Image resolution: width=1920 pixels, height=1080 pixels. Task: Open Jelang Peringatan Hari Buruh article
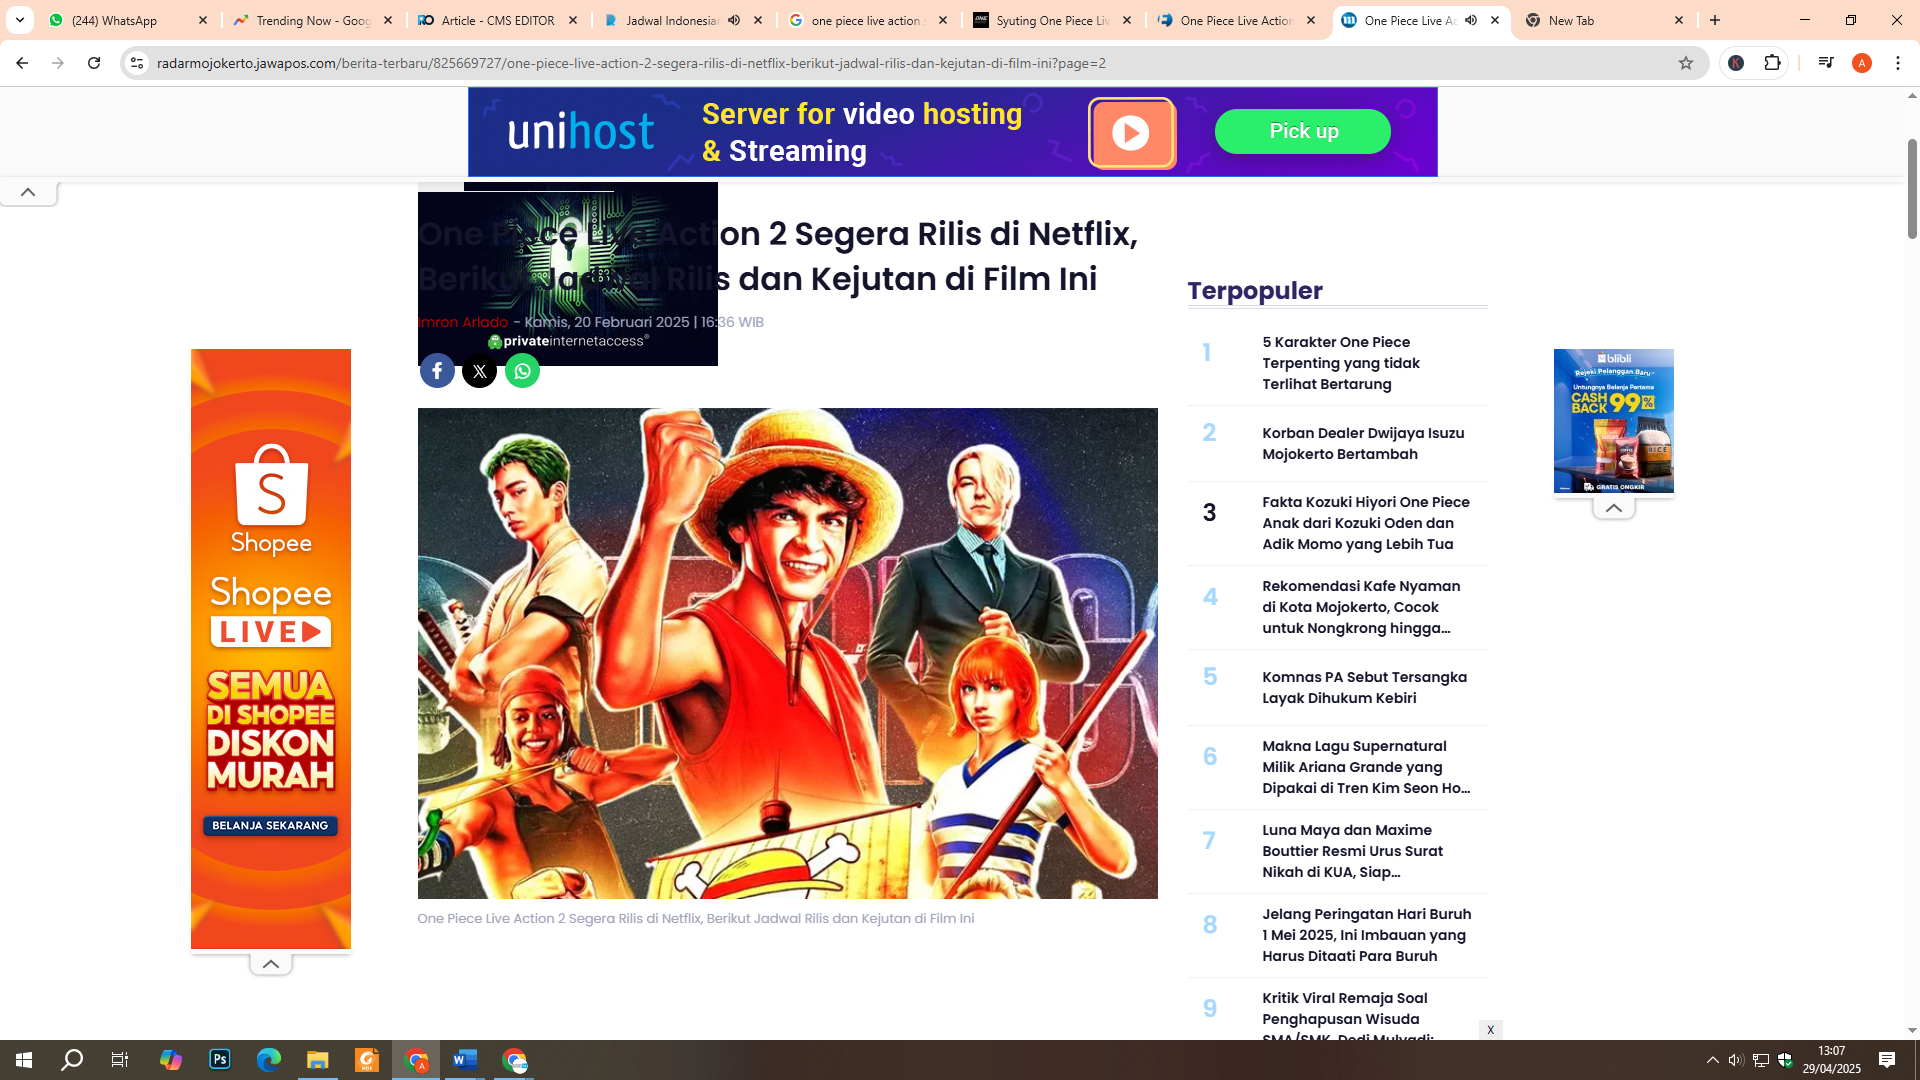coord(1366,935)
